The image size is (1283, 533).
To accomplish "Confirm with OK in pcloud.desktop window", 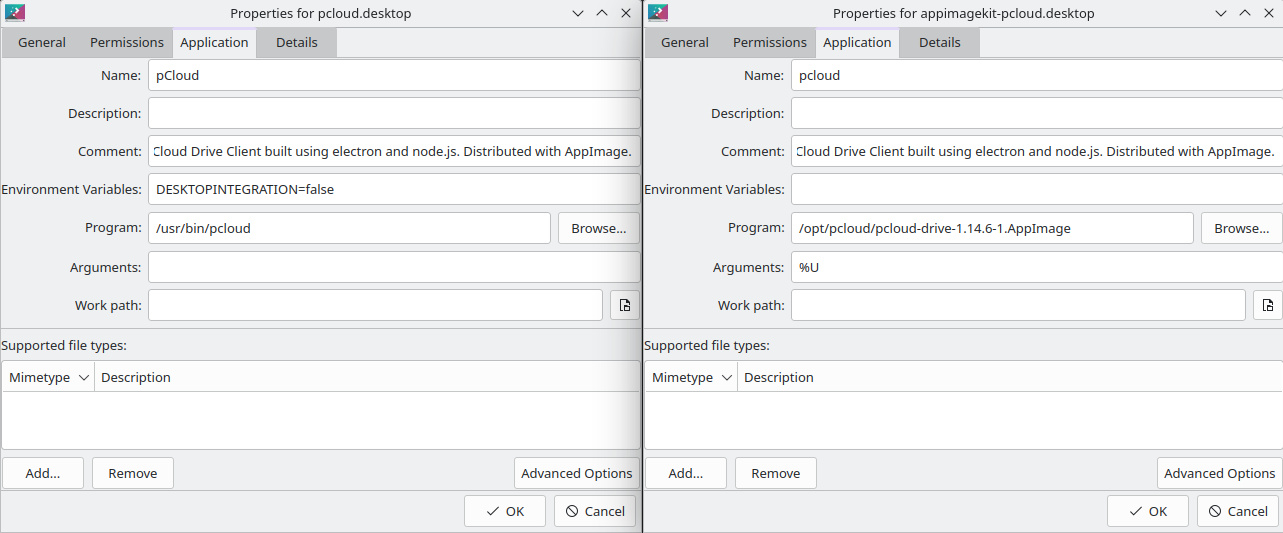I will coord(505,511).
